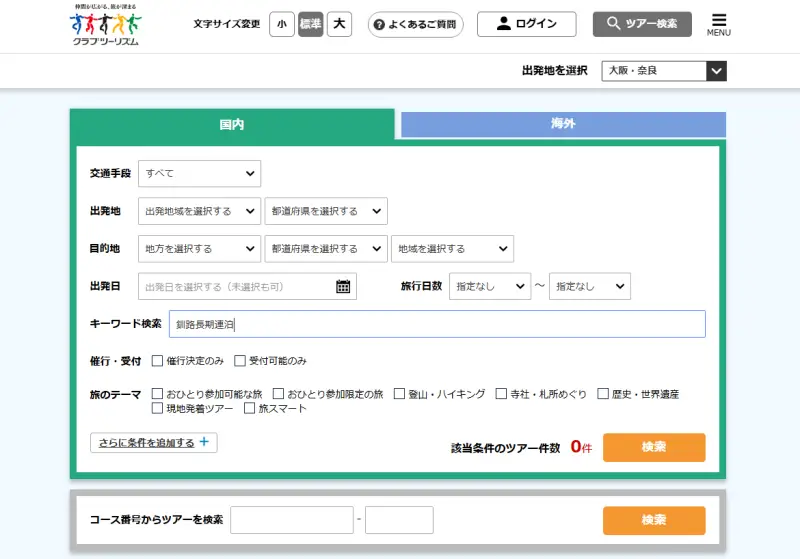The image size is (800, 559).
Task: Click the plus icon for more conditions
Action: point(204,442)
